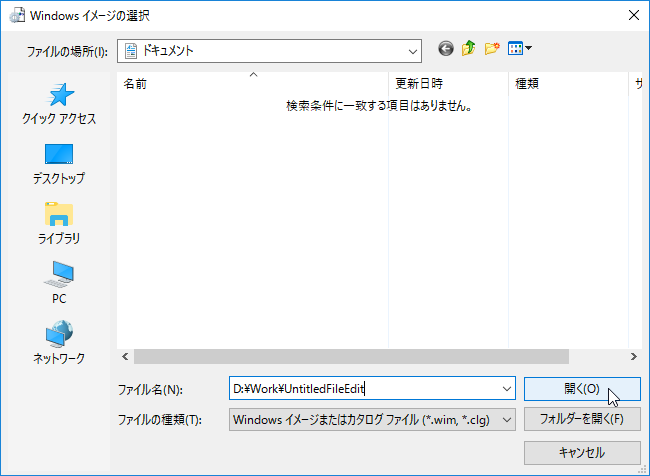This screenshot has height=476, width=650.
Task: Click the horizontal scrollbar right arrow
Action: pos(633,357)
